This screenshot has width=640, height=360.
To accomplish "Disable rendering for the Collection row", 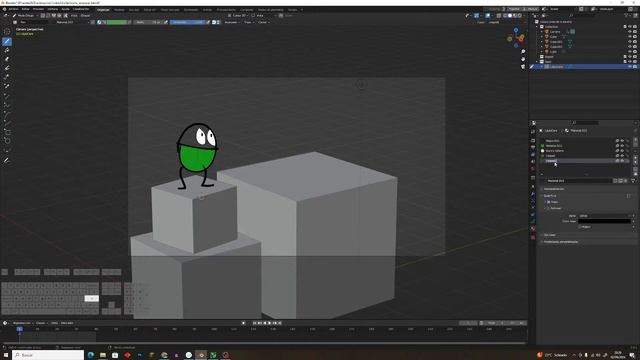I will click(635, 27).
